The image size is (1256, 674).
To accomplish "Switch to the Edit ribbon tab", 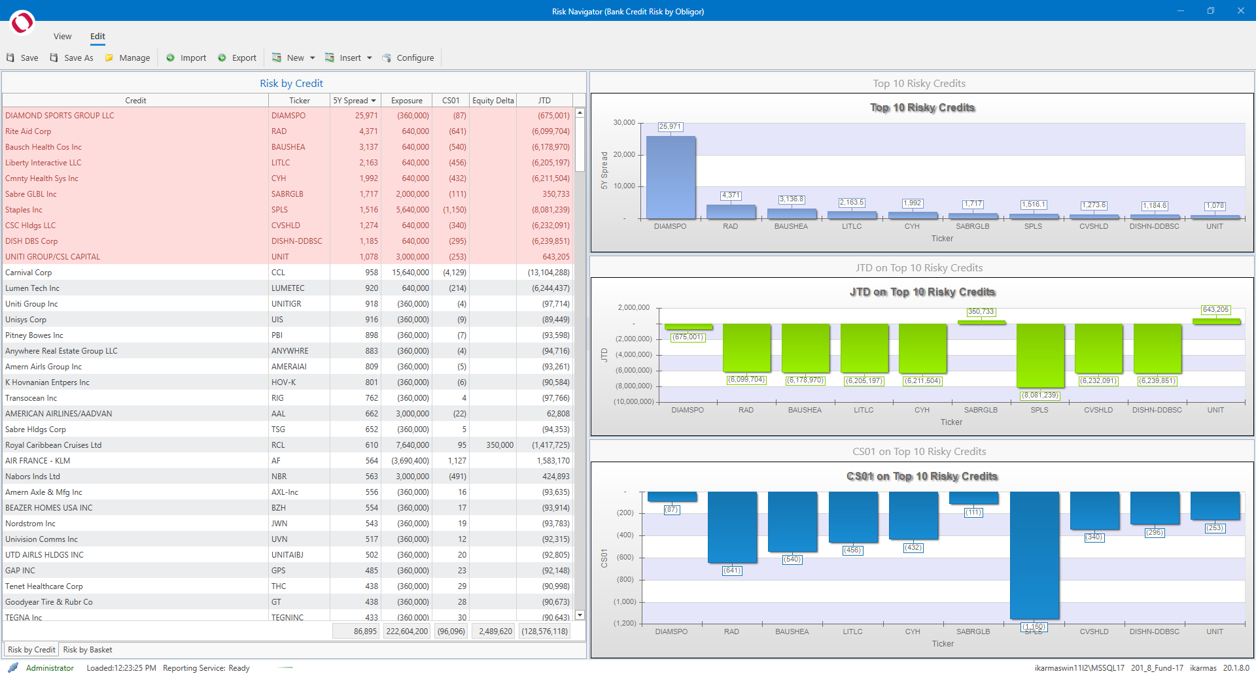I will pos(97,36).
